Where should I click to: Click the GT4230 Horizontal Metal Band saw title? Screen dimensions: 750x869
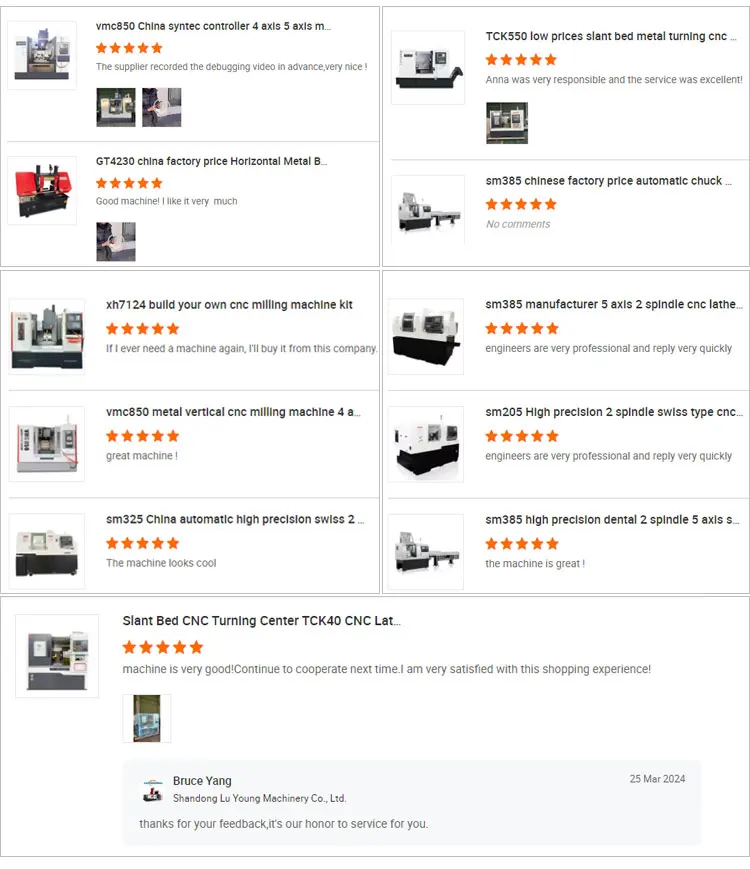pyautogui.click(x=211, y=161)
